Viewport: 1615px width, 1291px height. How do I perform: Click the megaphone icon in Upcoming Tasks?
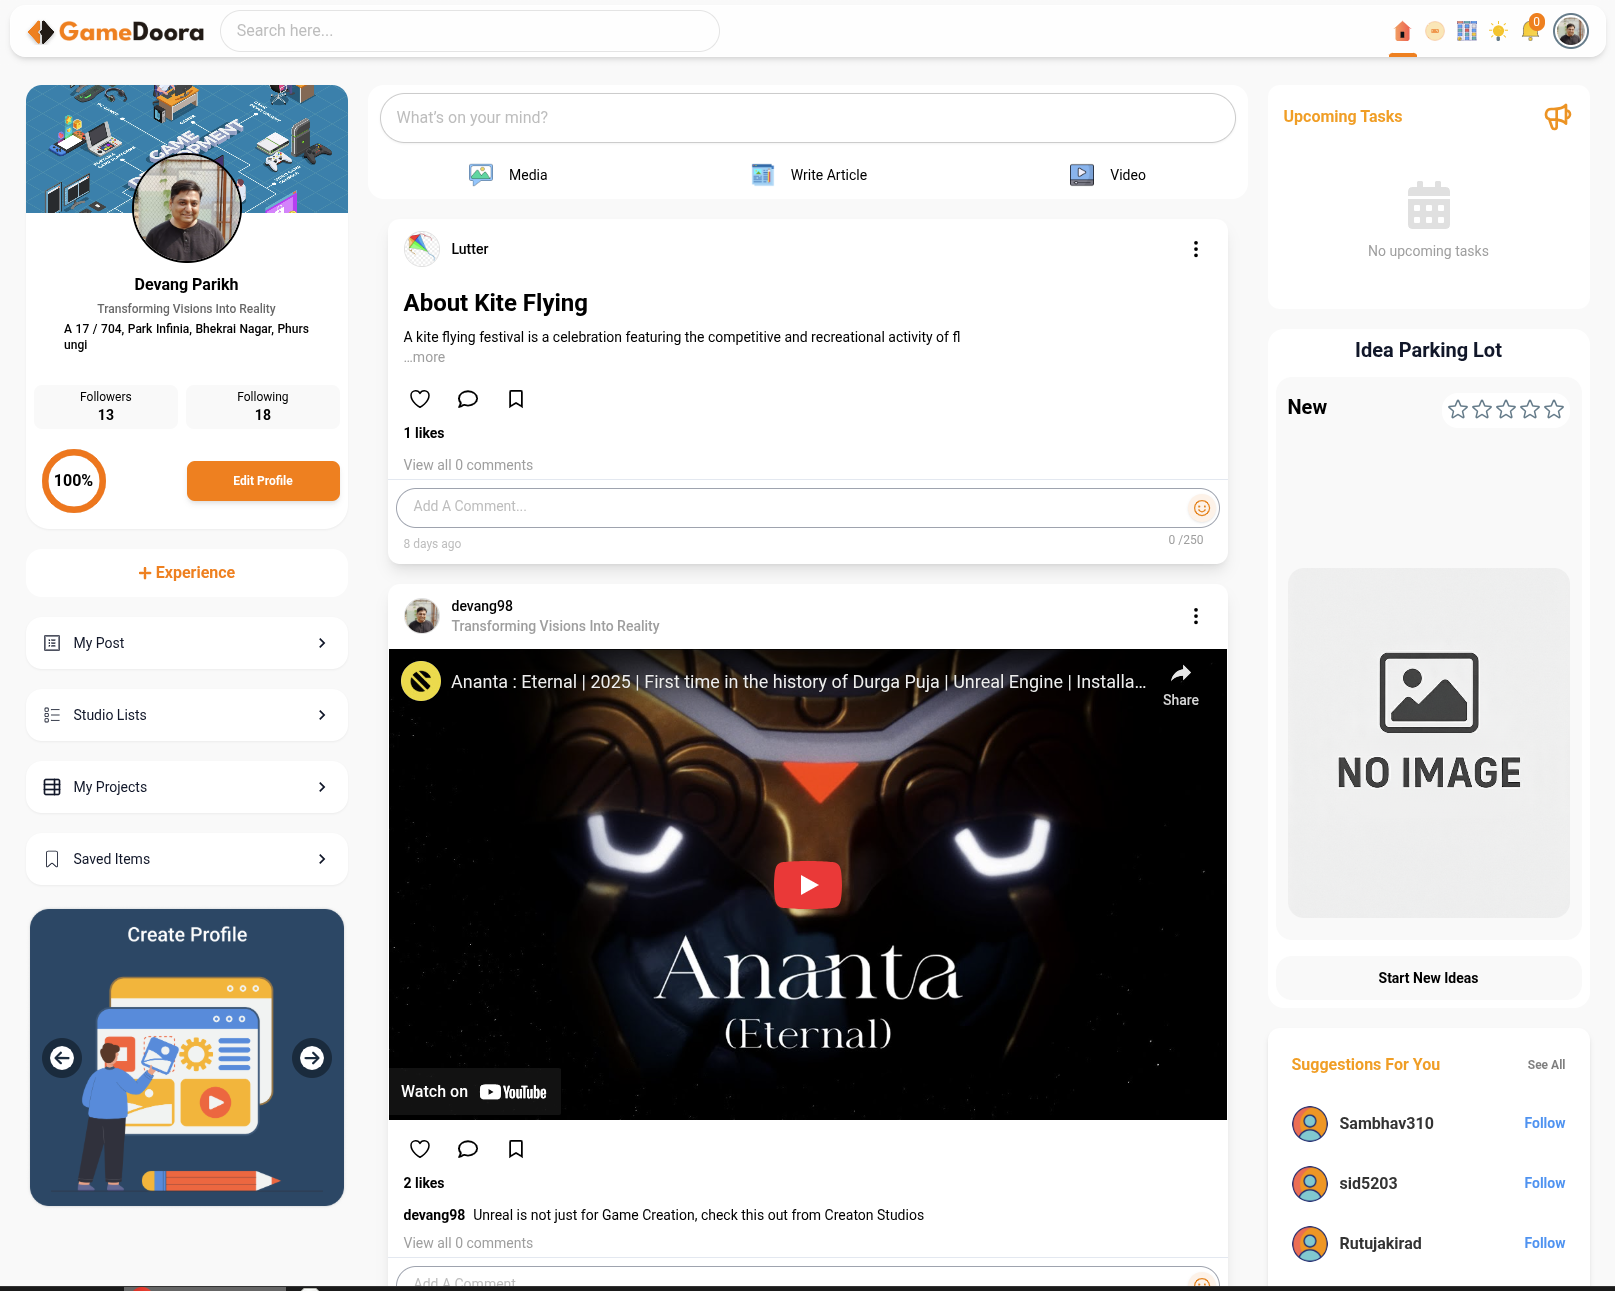point(1557,117)
